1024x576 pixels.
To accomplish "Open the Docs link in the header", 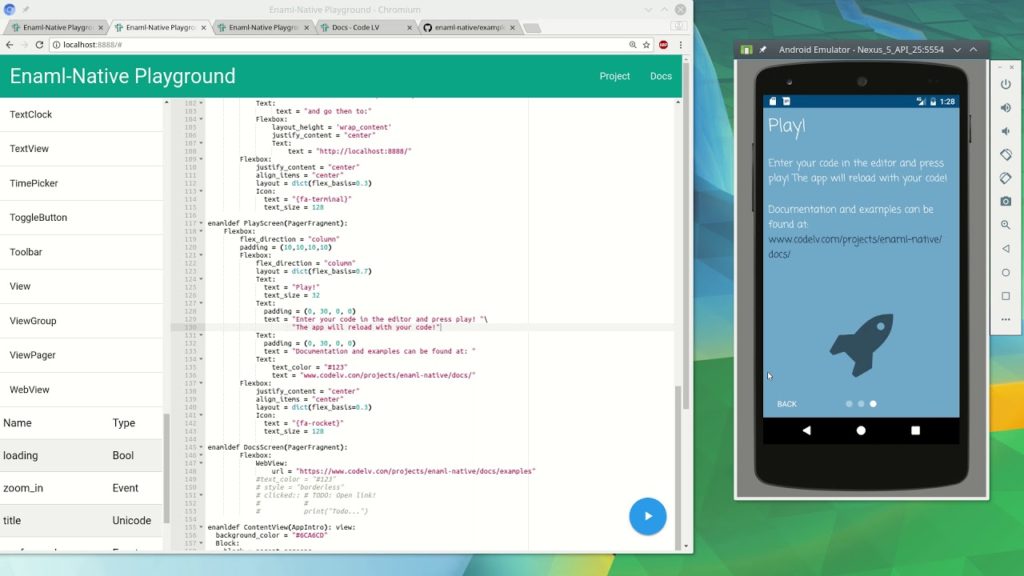I will pyautogui.click(x=661, y=76).
